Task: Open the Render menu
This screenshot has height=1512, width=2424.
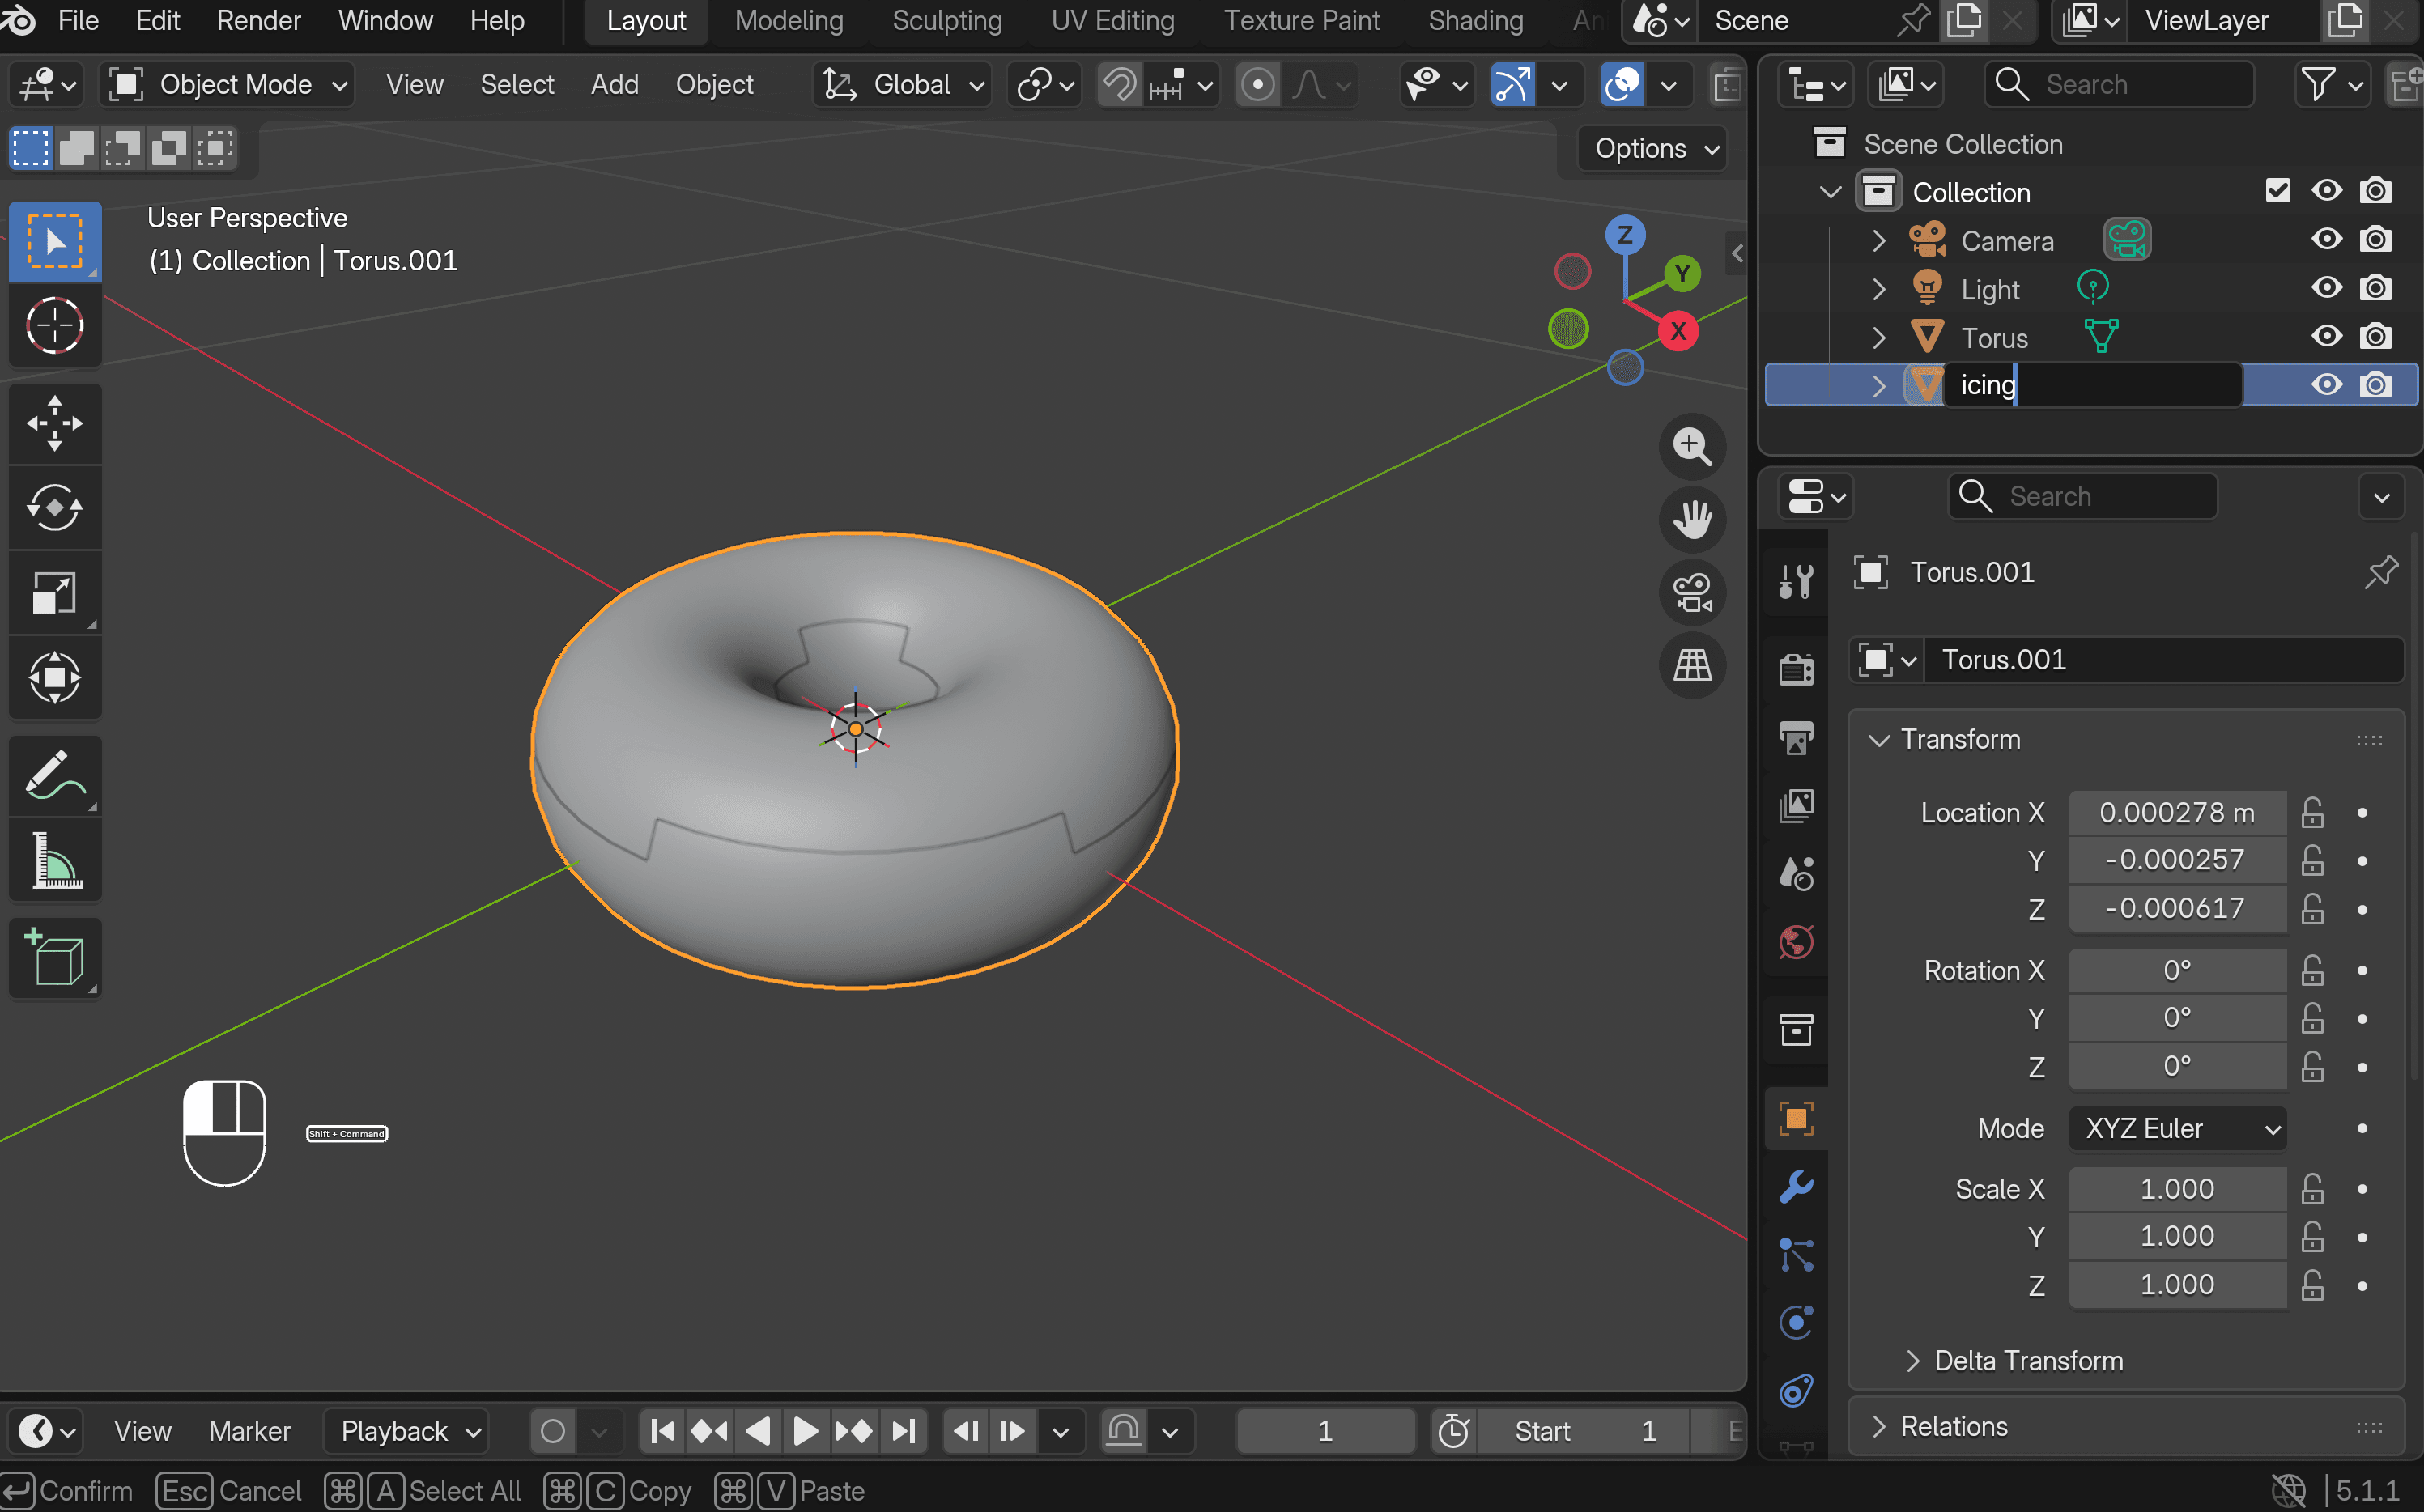Action: (x=258, y=20)
